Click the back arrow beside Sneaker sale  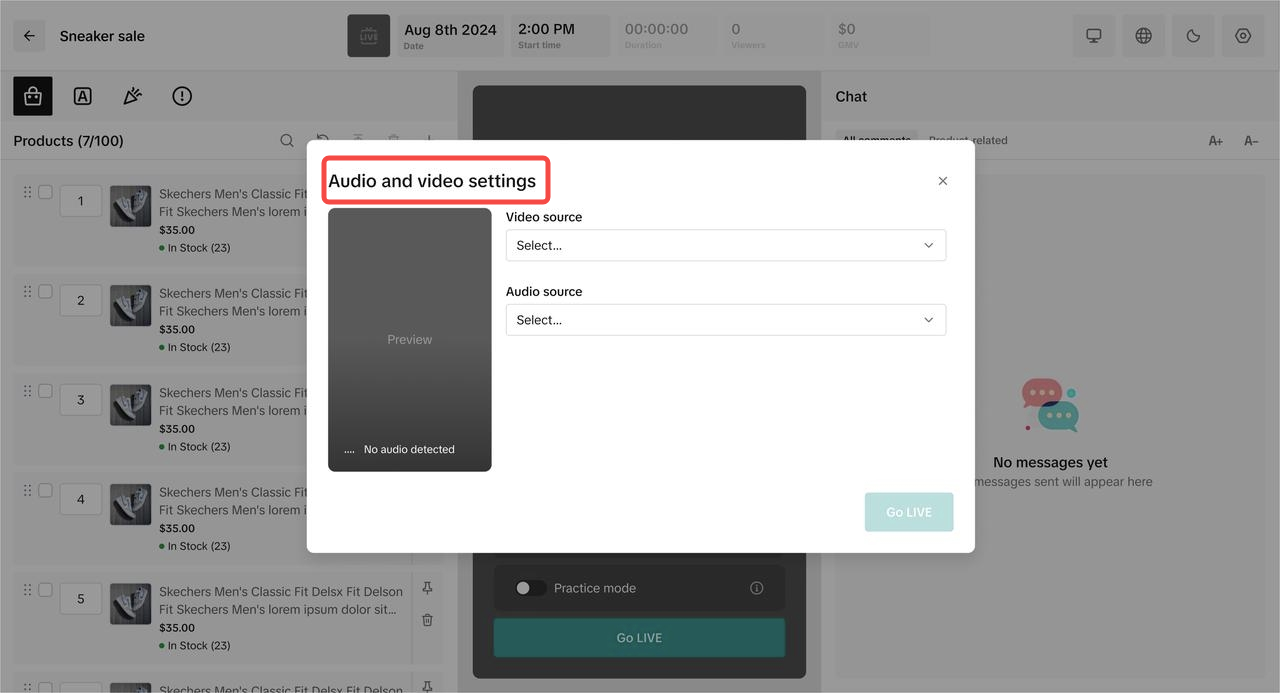(x=29, y=36)
